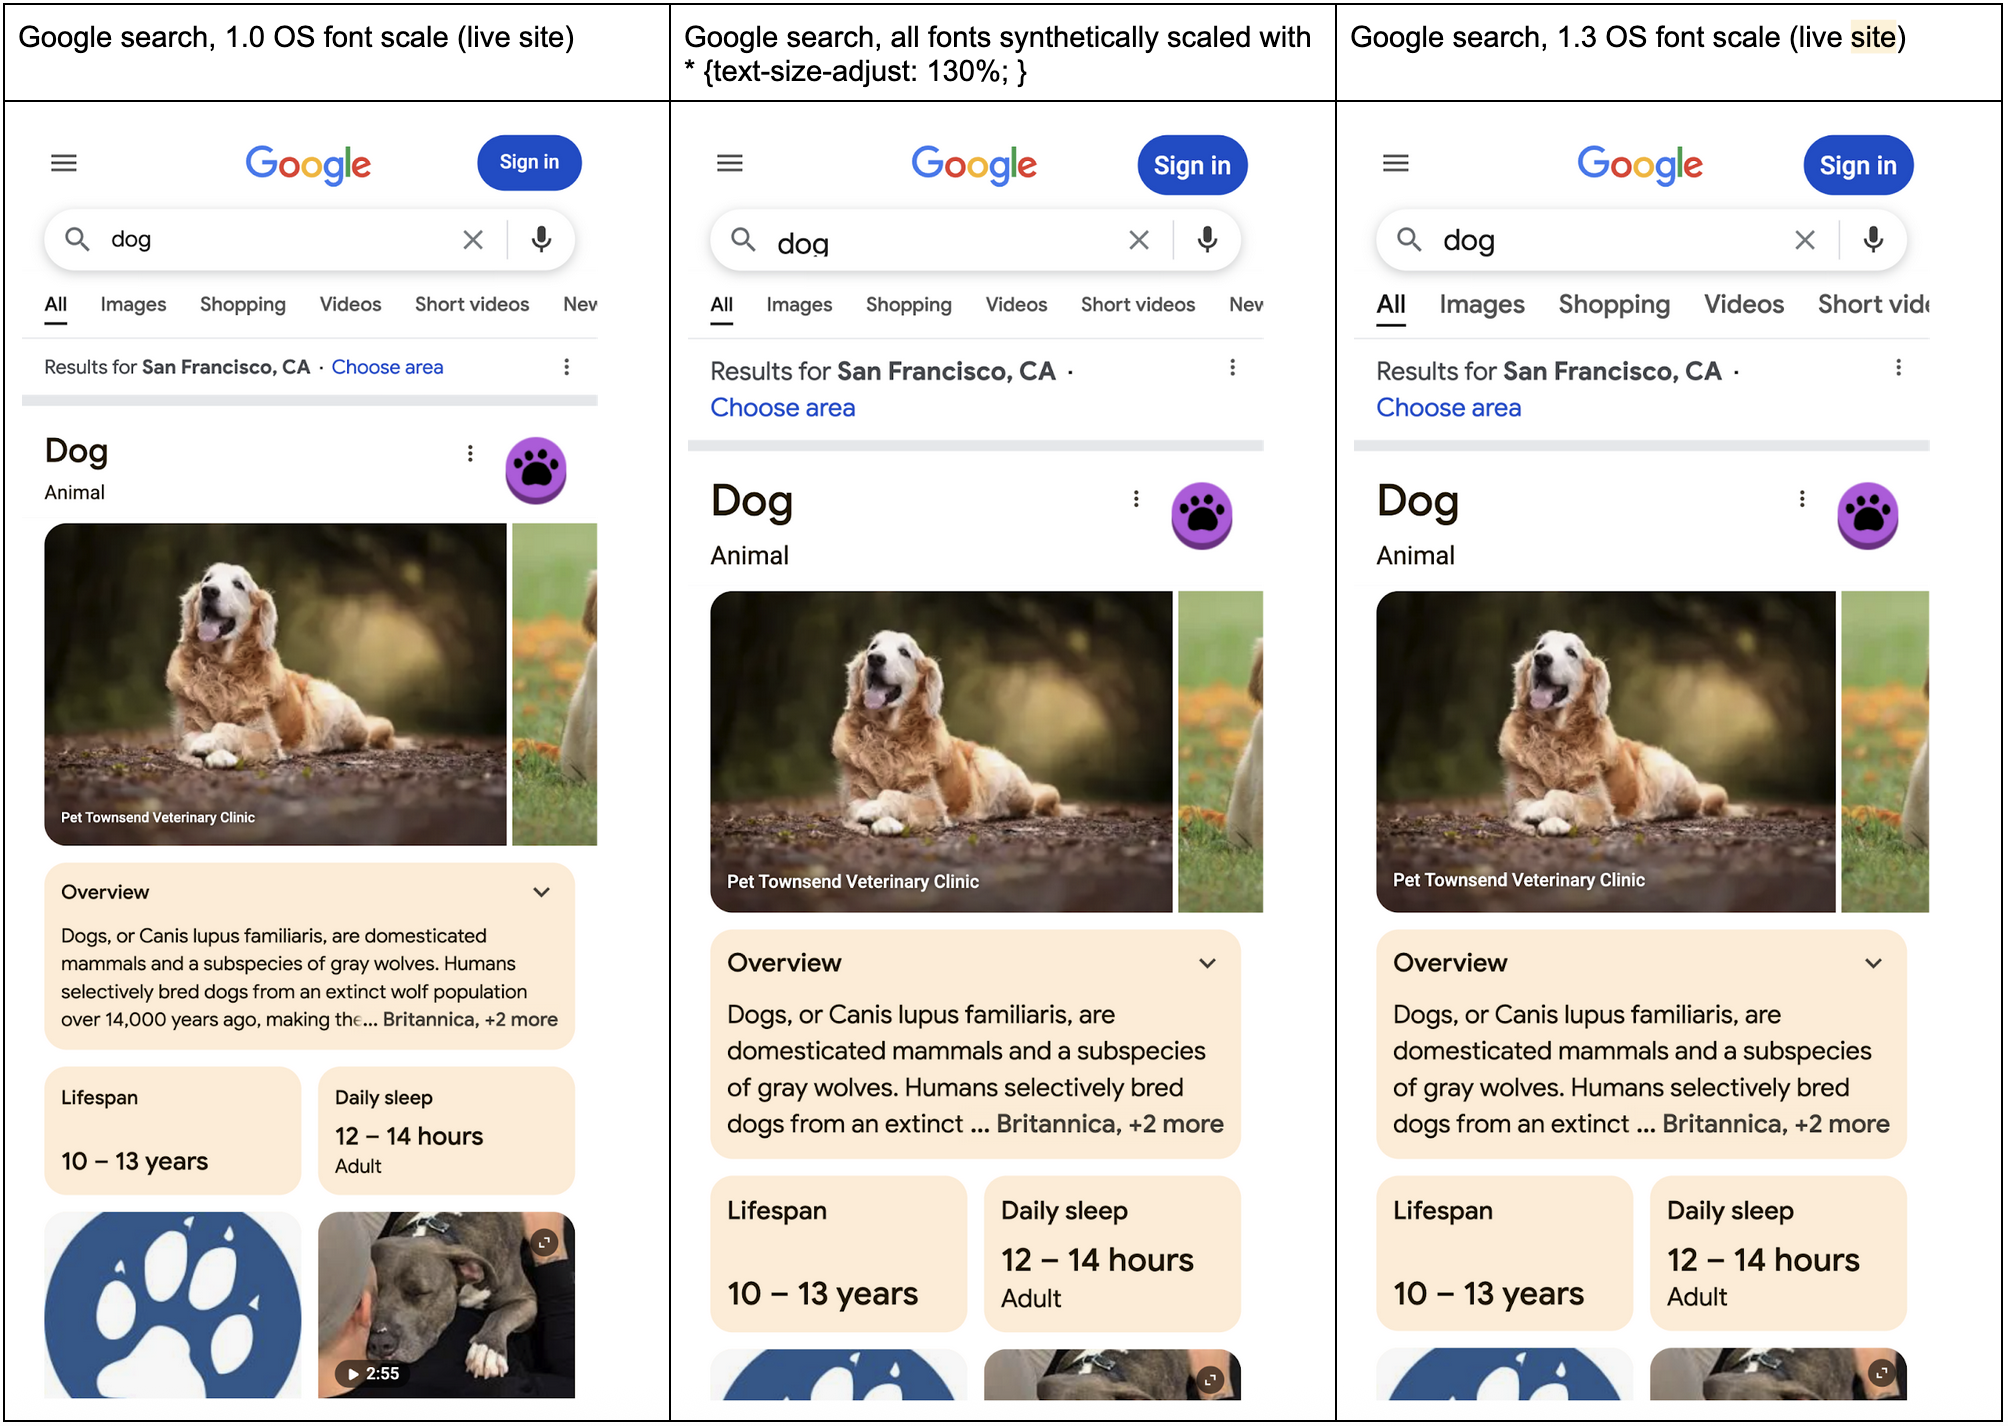The width and height of the screenshot is (2008, 1426).
Task: Click expand icon on sleeping dog video, 1.0 panel
Action: pos(544,1242)
